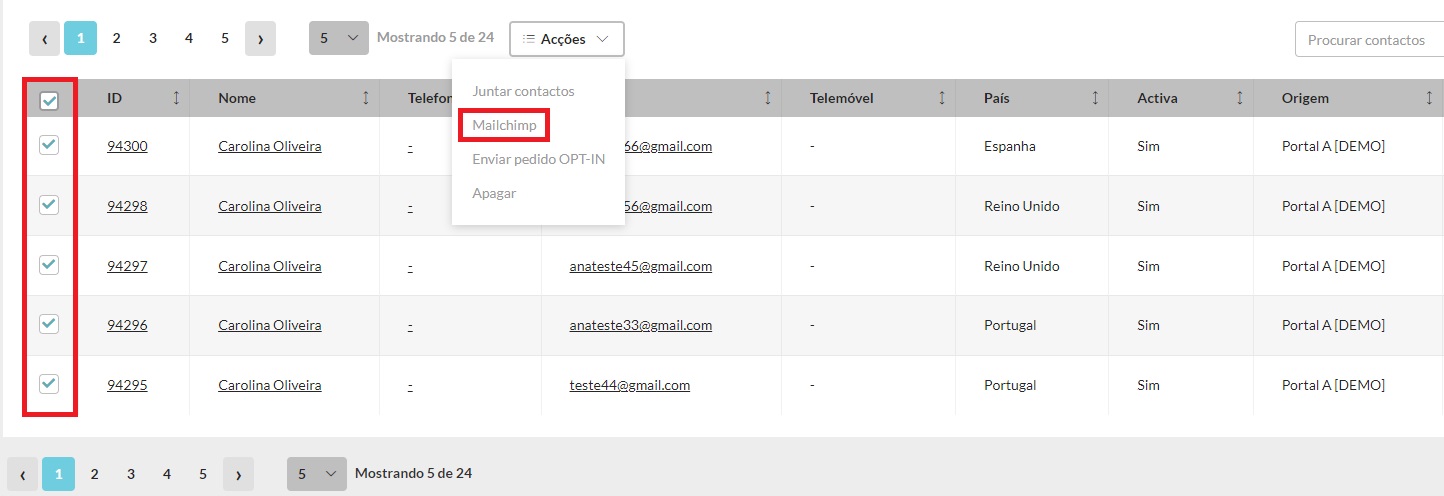Deselect the checkbox for contact 94300
This screenshot has height=496, width=1444.
pyautogui.click(x=49, y=145)
